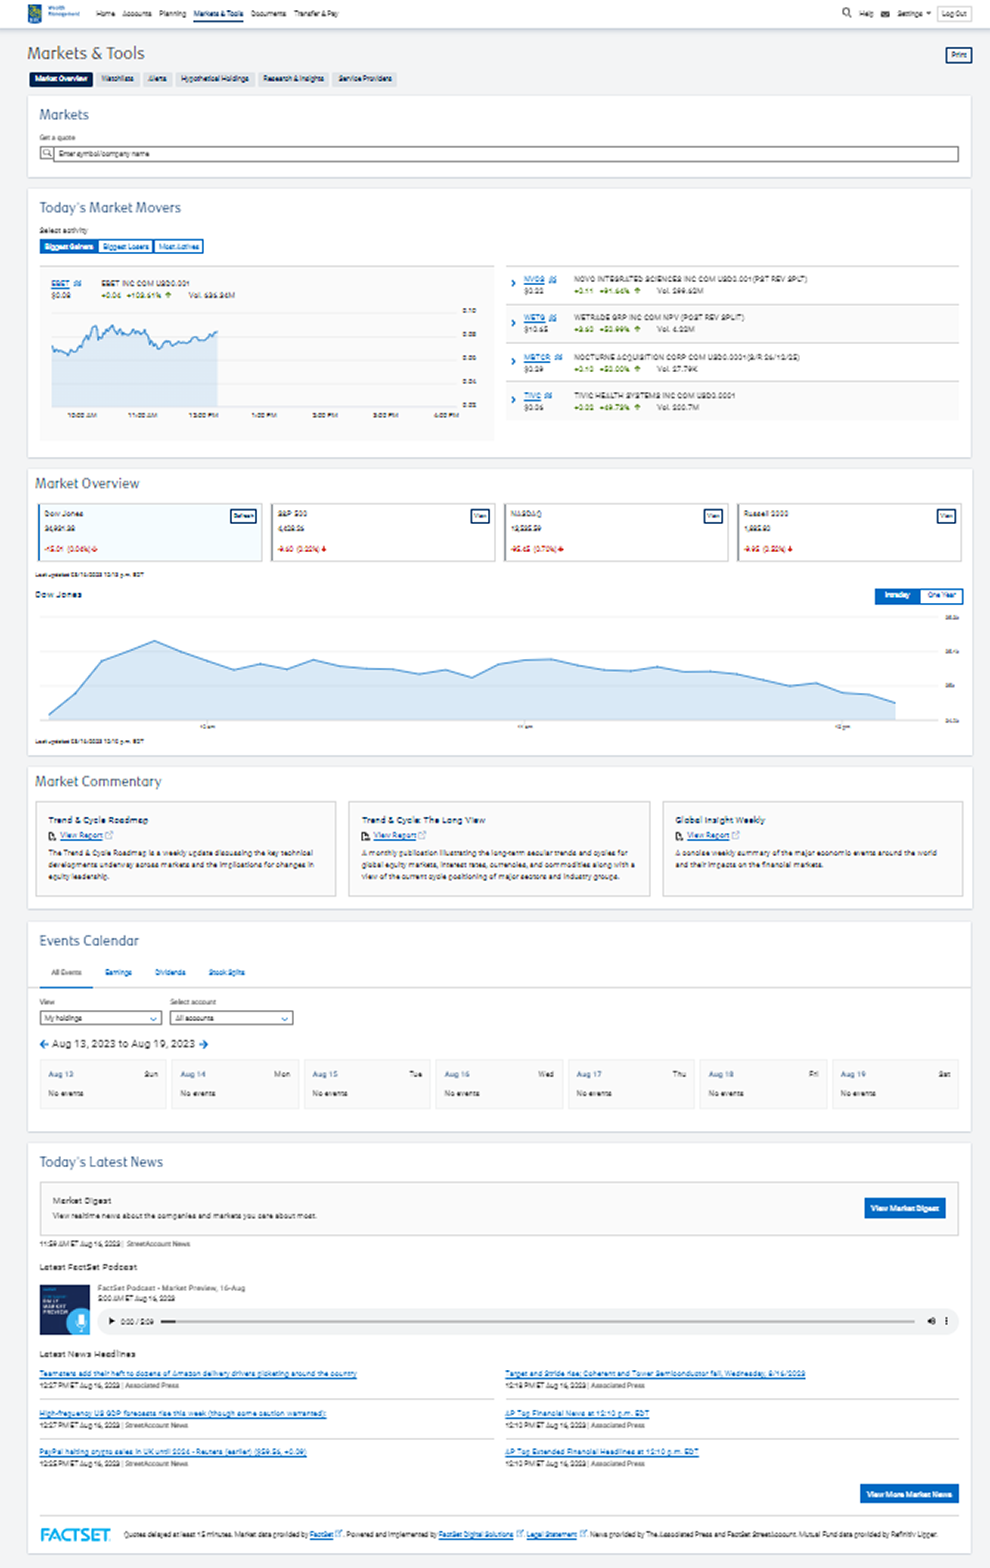
Task: Open the Settings dropdown in the header
Action: [914, 14]
